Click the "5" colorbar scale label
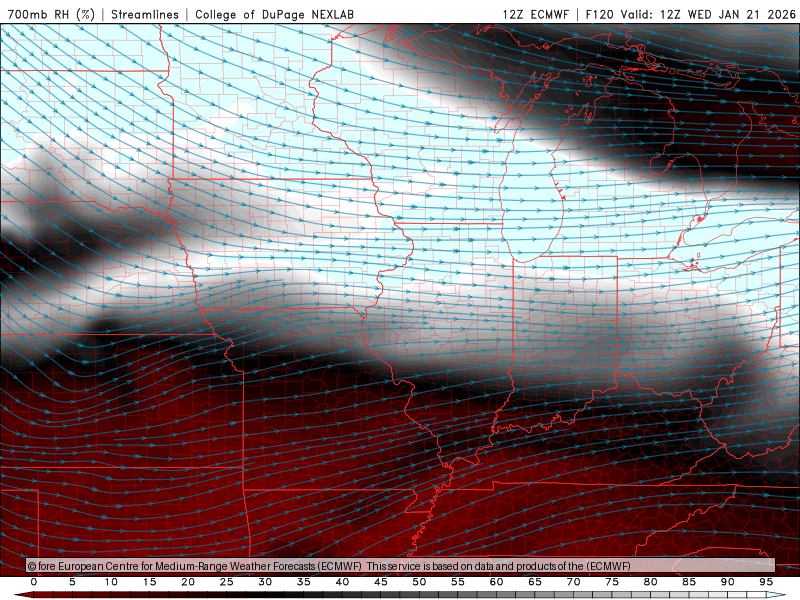 pos(72,582)
